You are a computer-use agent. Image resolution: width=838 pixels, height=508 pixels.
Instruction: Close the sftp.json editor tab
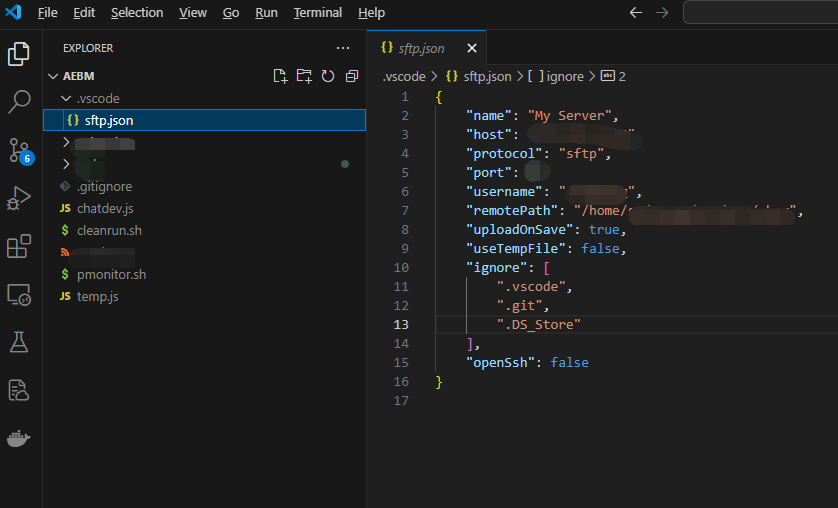472,48
